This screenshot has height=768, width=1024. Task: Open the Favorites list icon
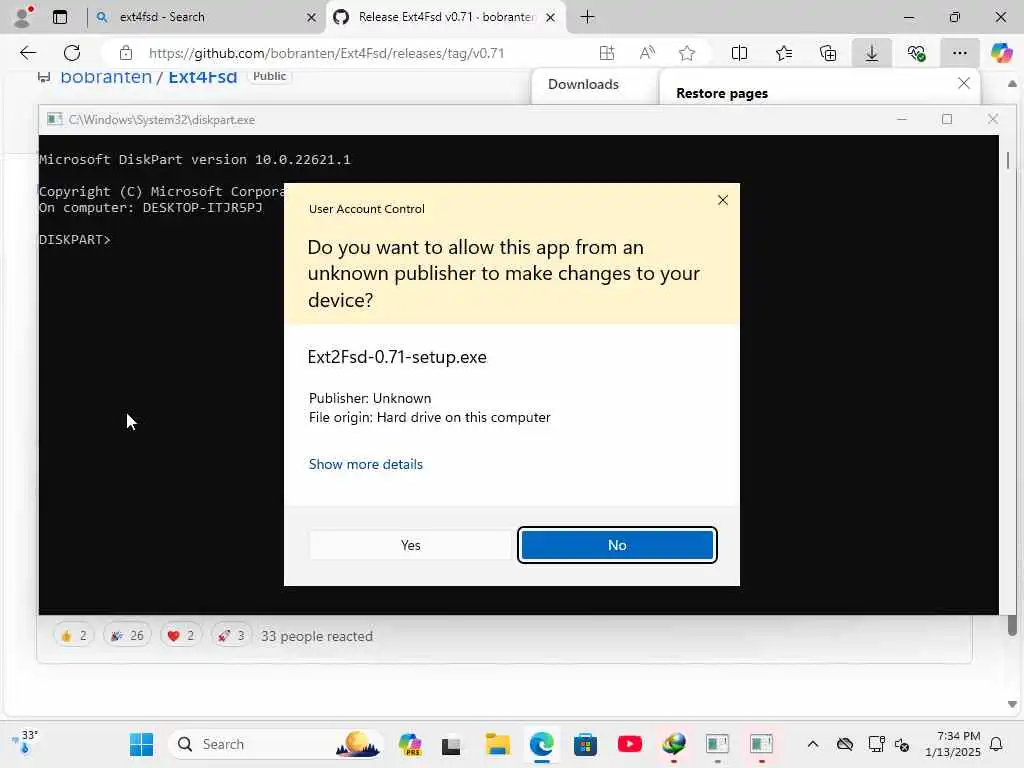[784, 53]
